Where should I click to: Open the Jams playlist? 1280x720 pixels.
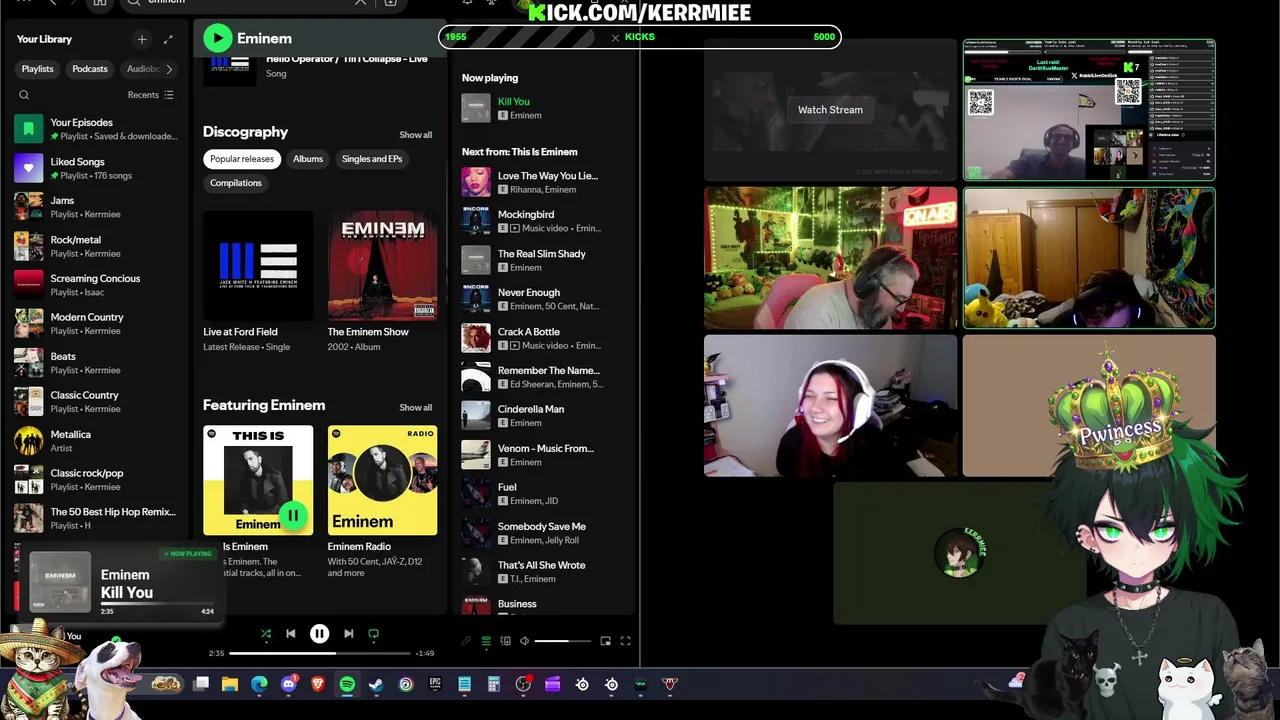(96, 206)
